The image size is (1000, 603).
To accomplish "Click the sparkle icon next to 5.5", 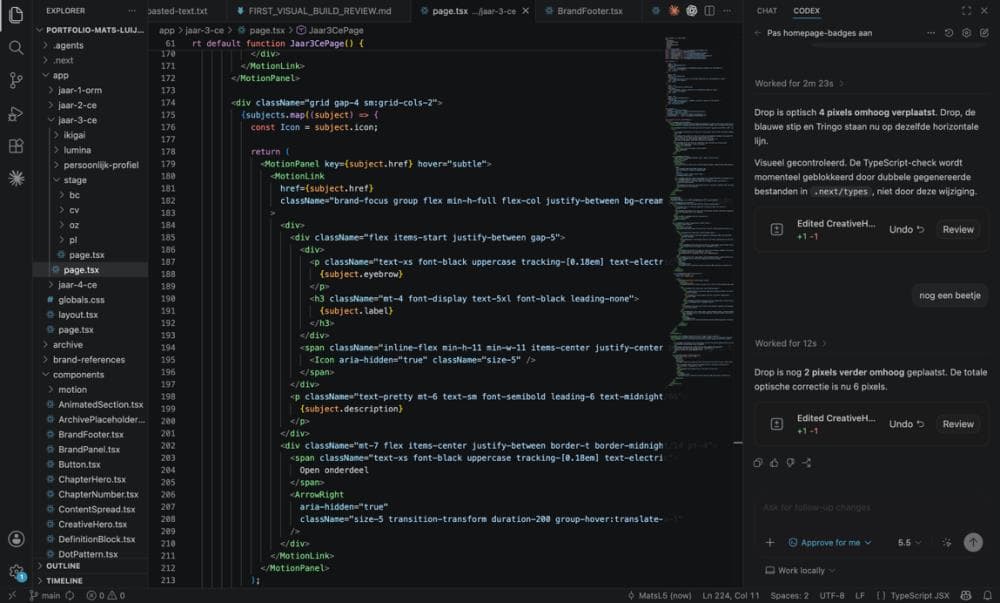I will tap(946, 542).
